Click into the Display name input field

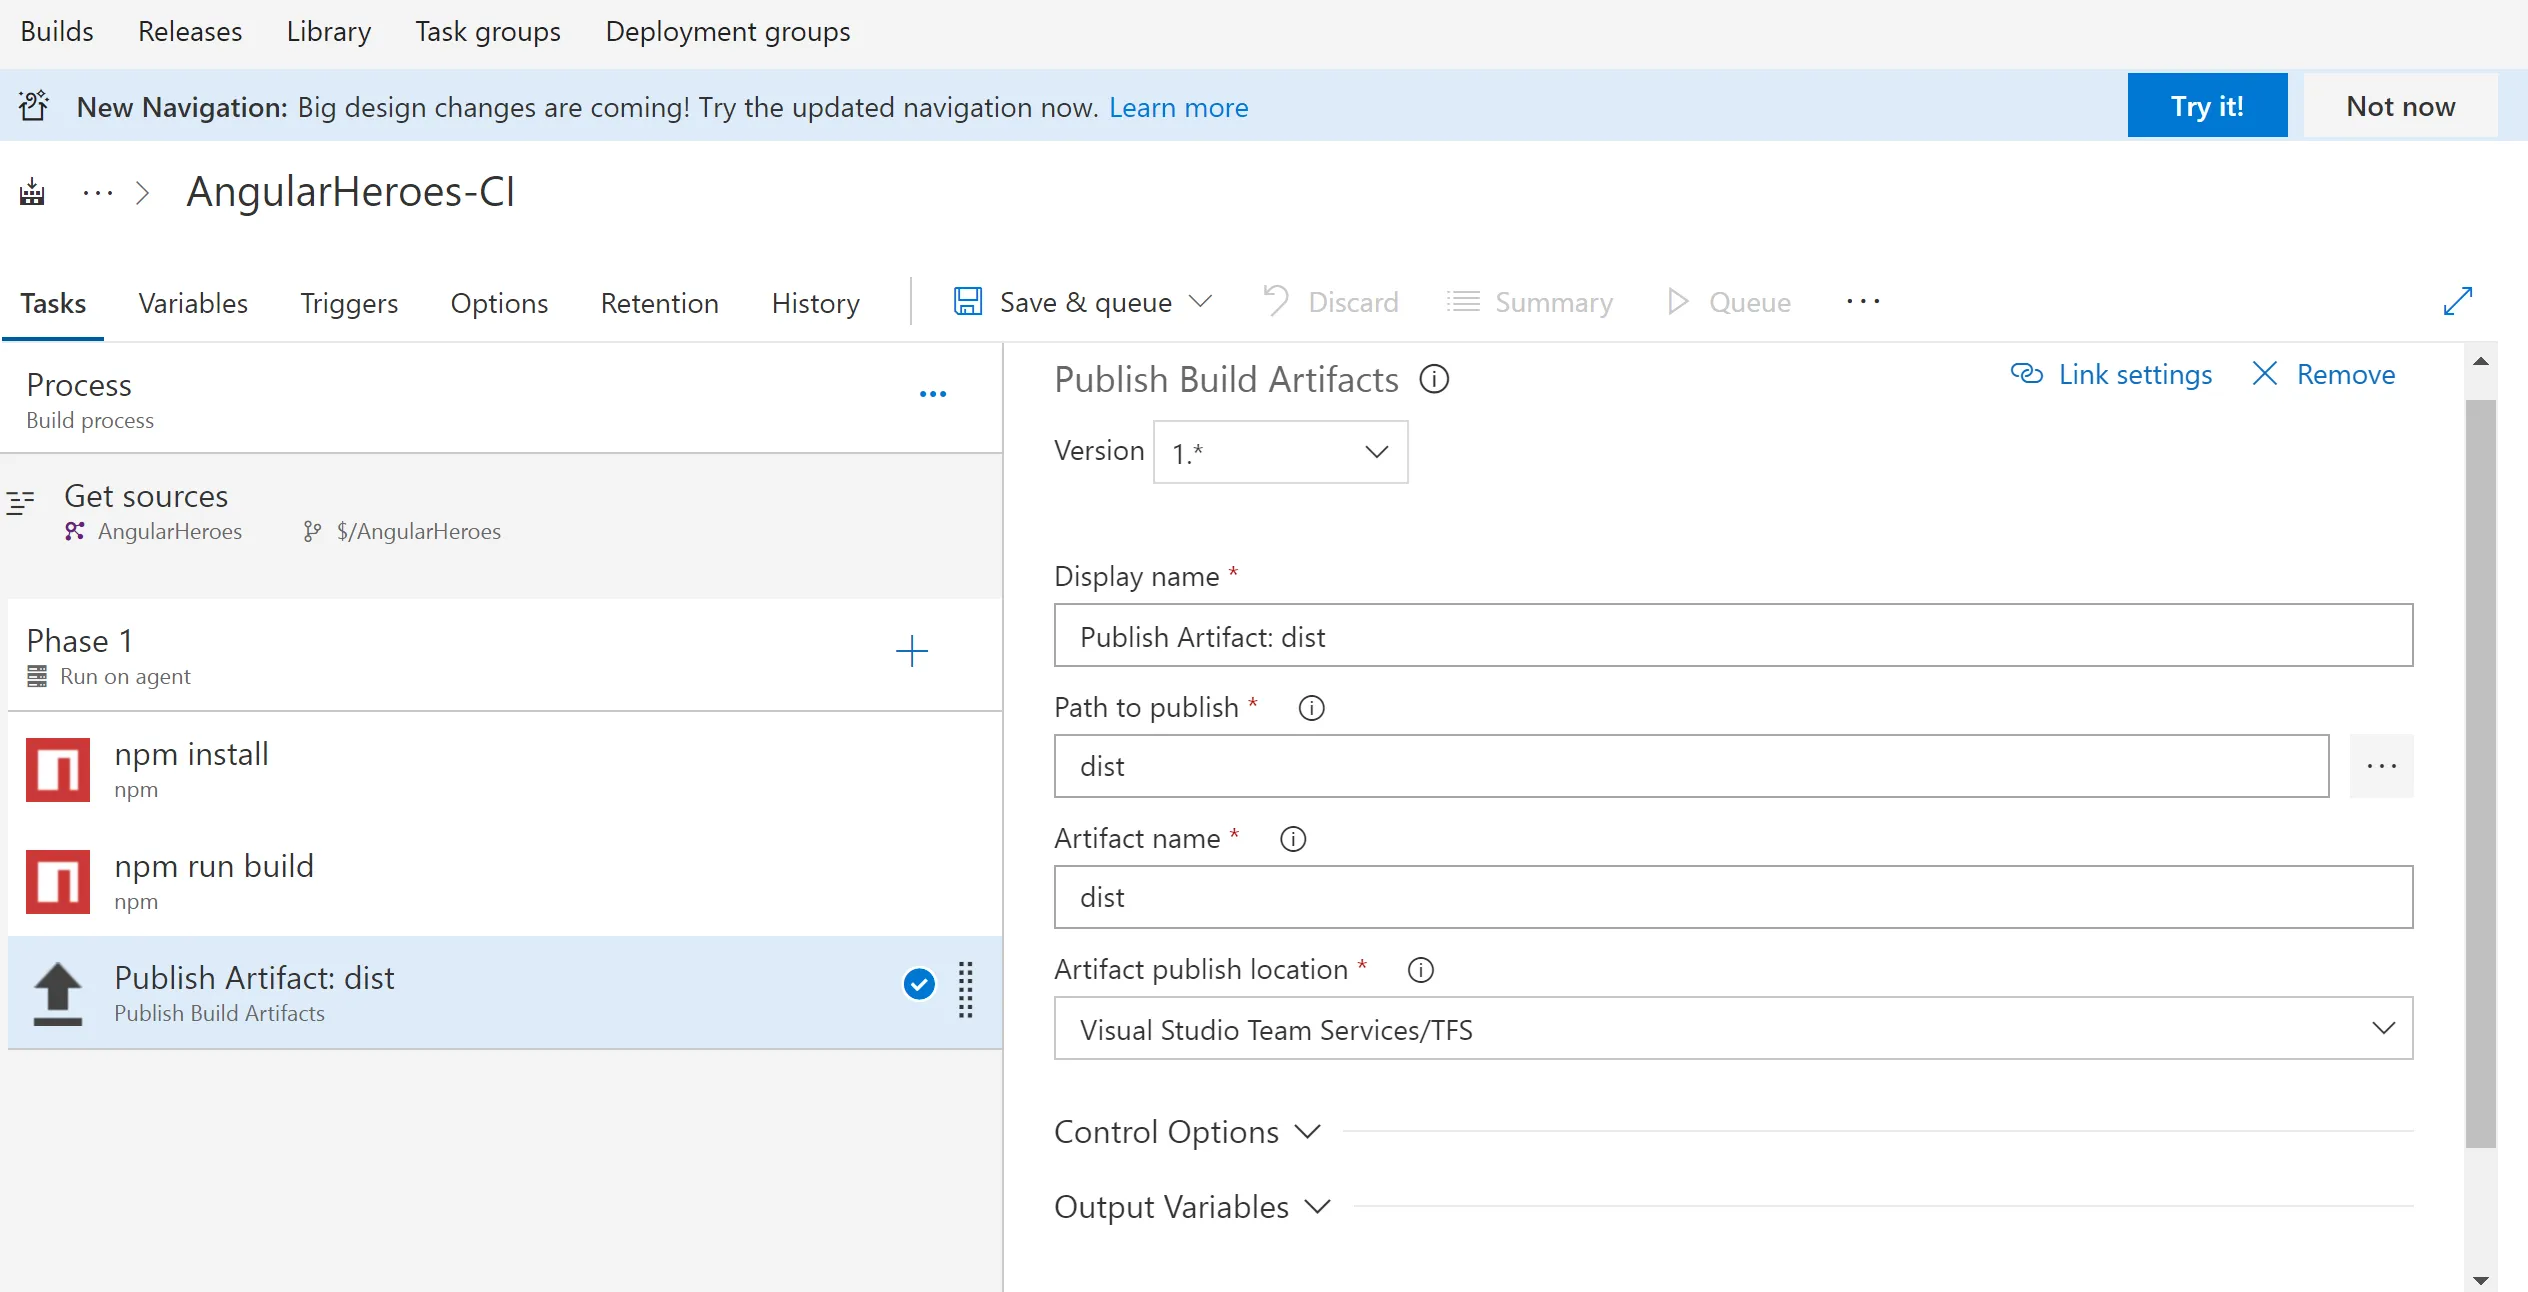(1732, 636)
